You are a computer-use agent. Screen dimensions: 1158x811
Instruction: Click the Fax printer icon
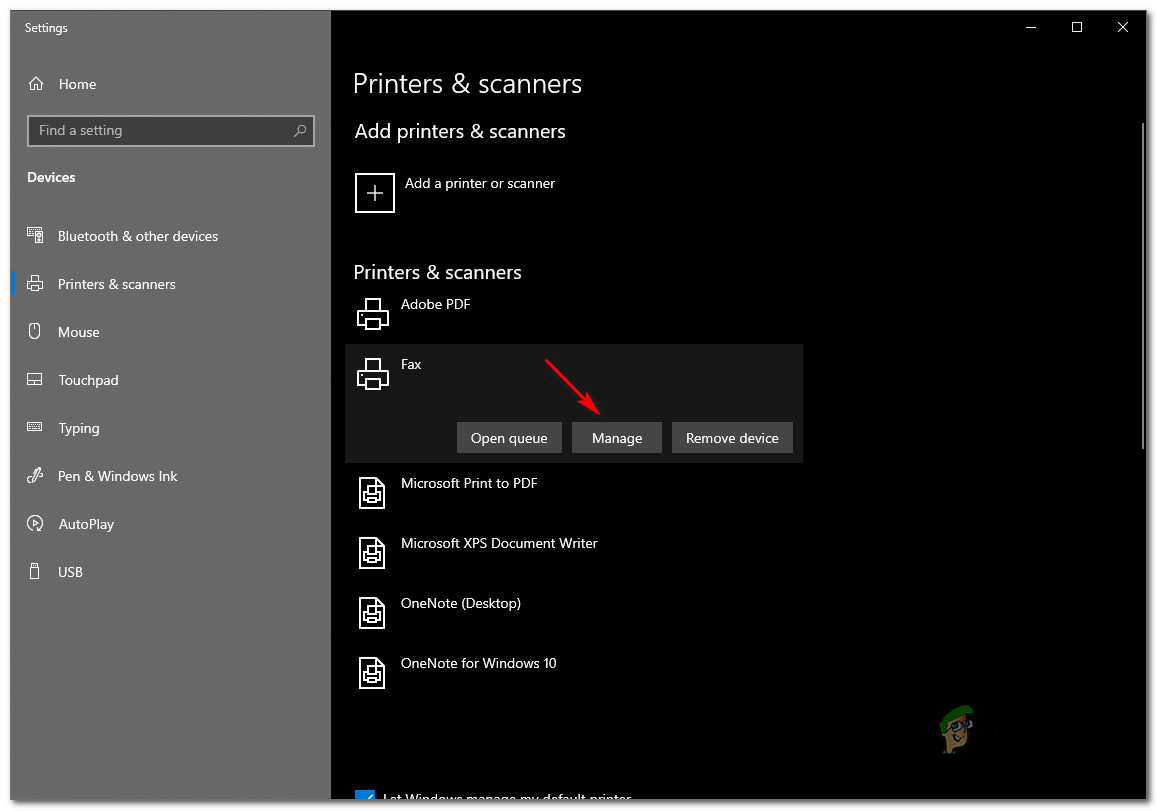[373, 374]
